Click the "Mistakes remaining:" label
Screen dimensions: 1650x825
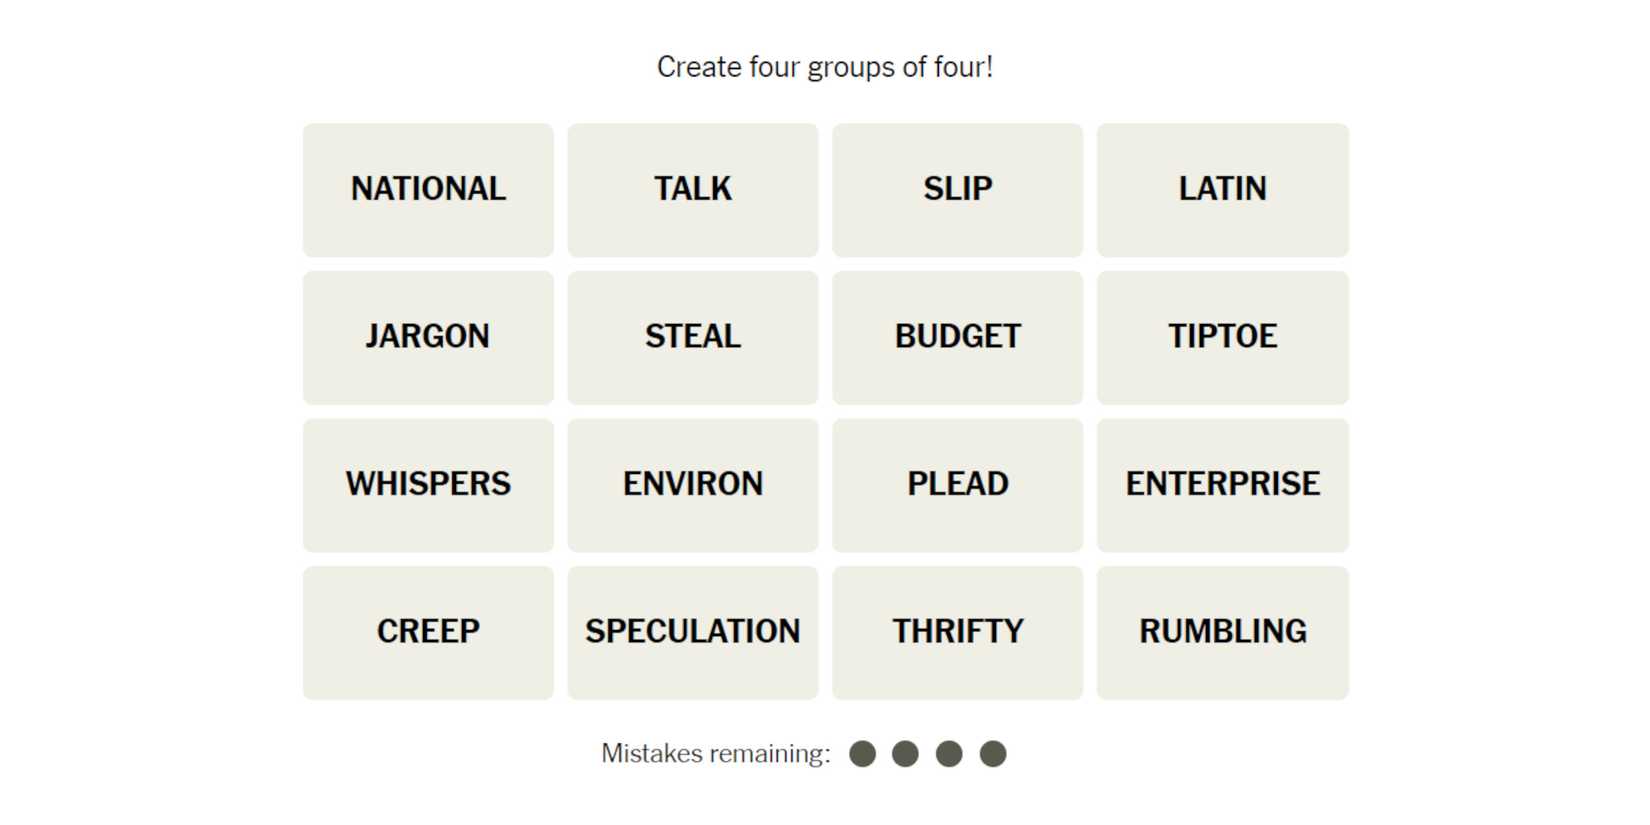[x=715, y=754]
